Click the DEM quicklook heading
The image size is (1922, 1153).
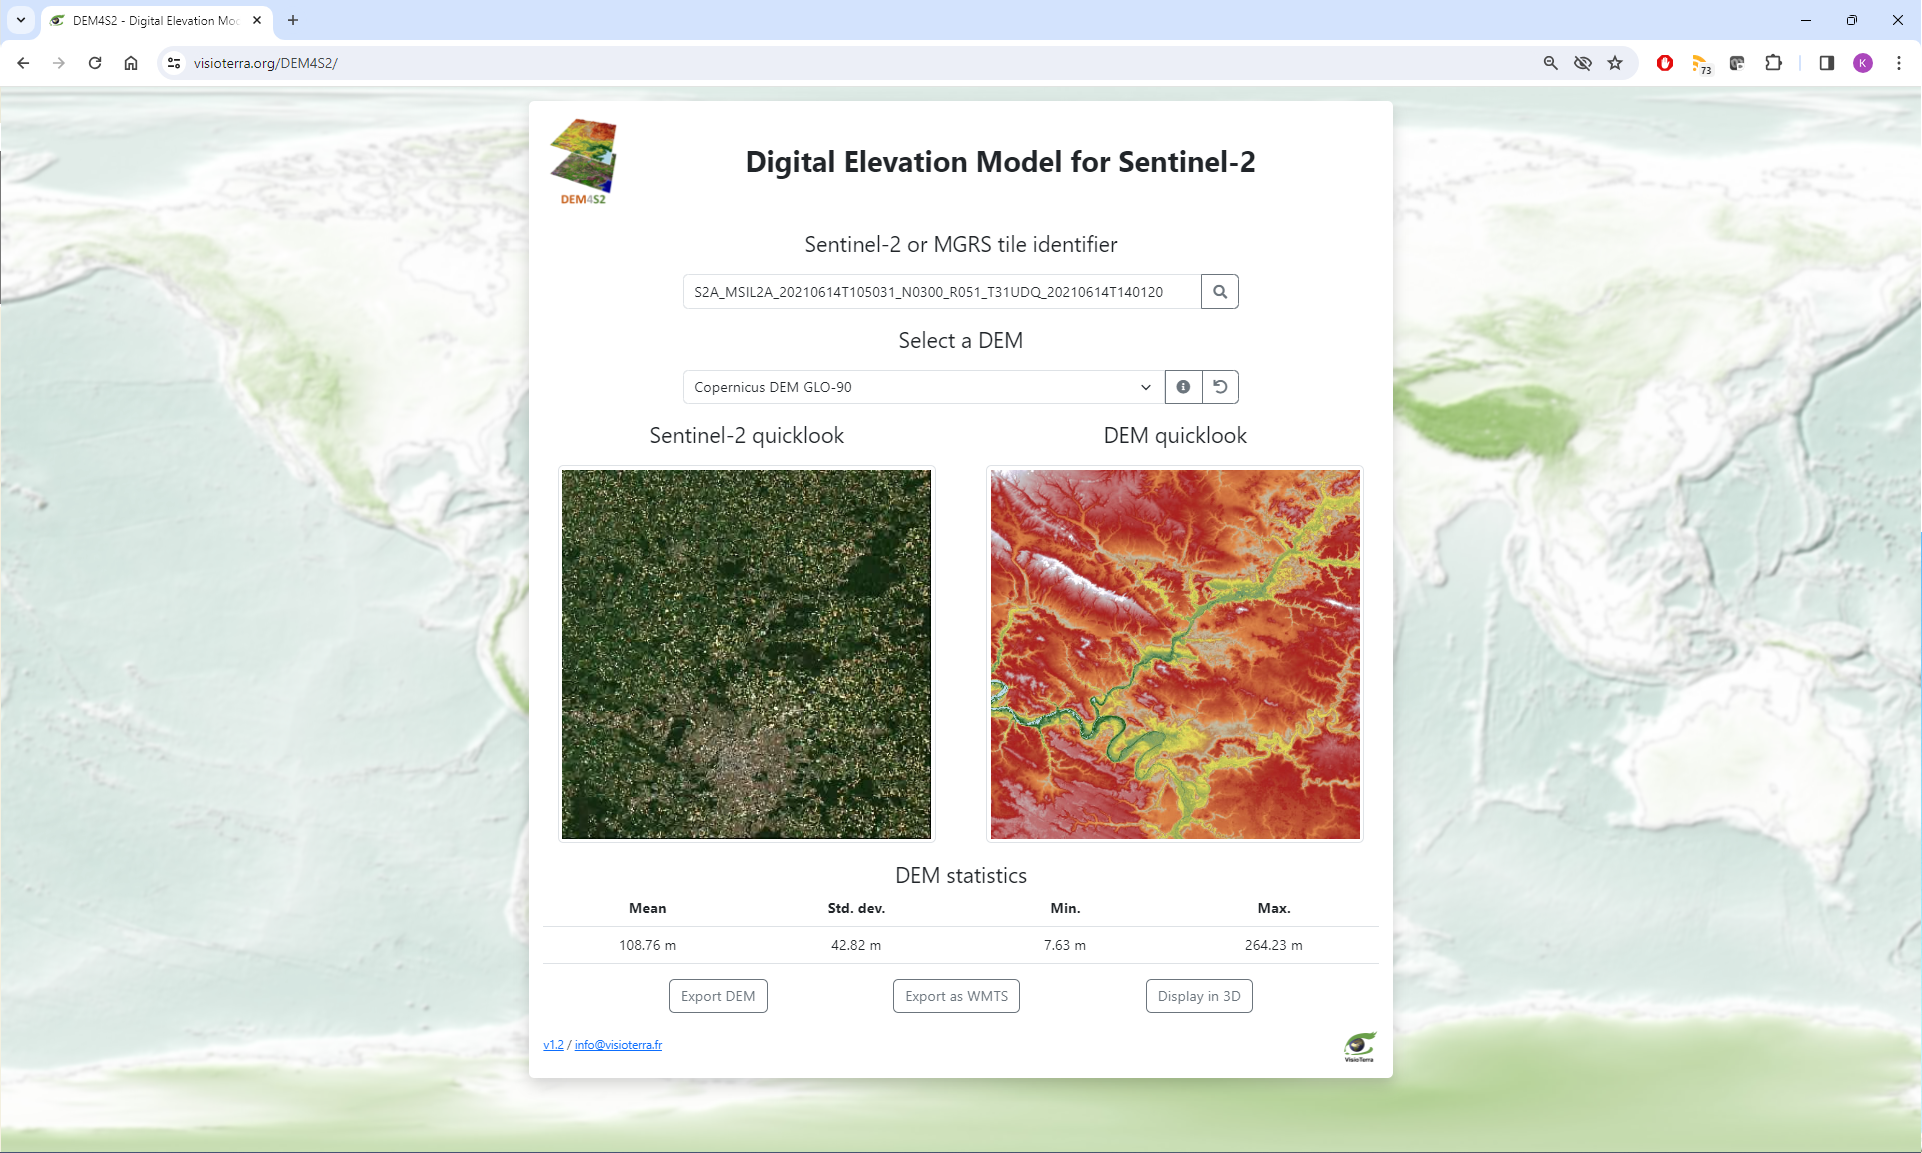[x=1175, y=435]
